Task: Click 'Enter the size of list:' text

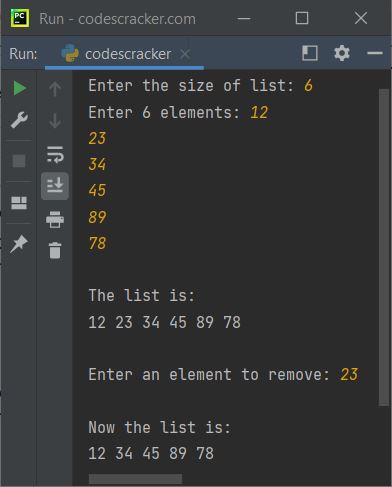Action: click(x=191, y=86)
